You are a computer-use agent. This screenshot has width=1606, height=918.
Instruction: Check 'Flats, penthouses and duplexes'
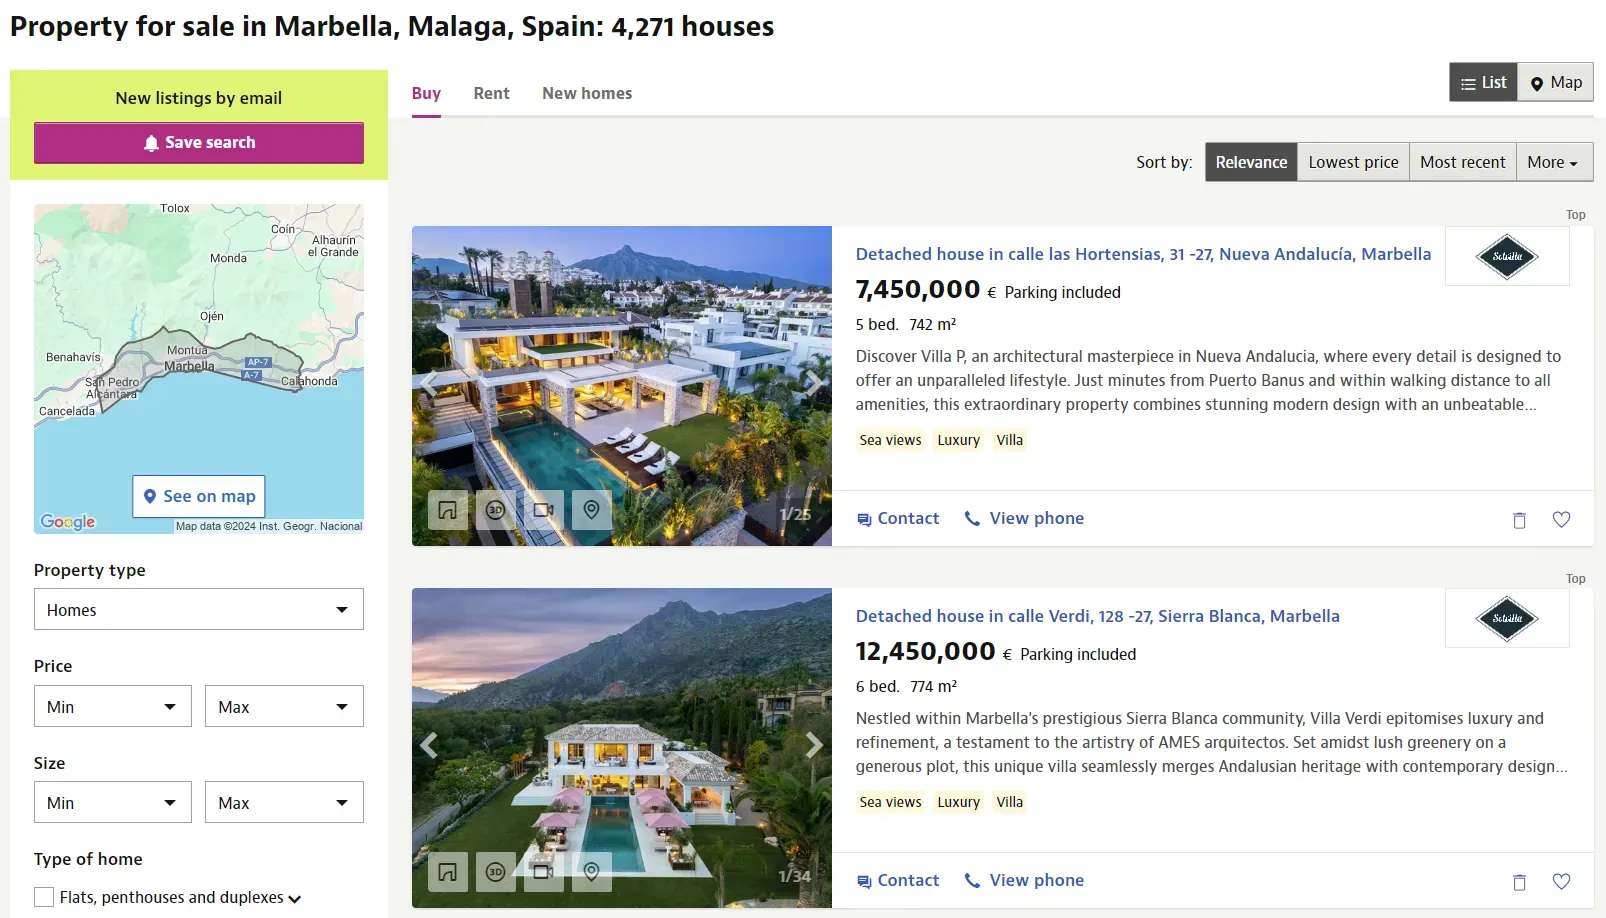click(x=44, y=896)
